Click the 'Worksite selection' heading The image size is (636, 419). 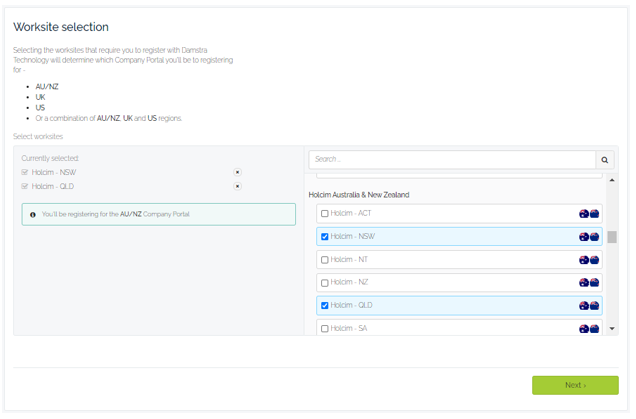[61, 27]
